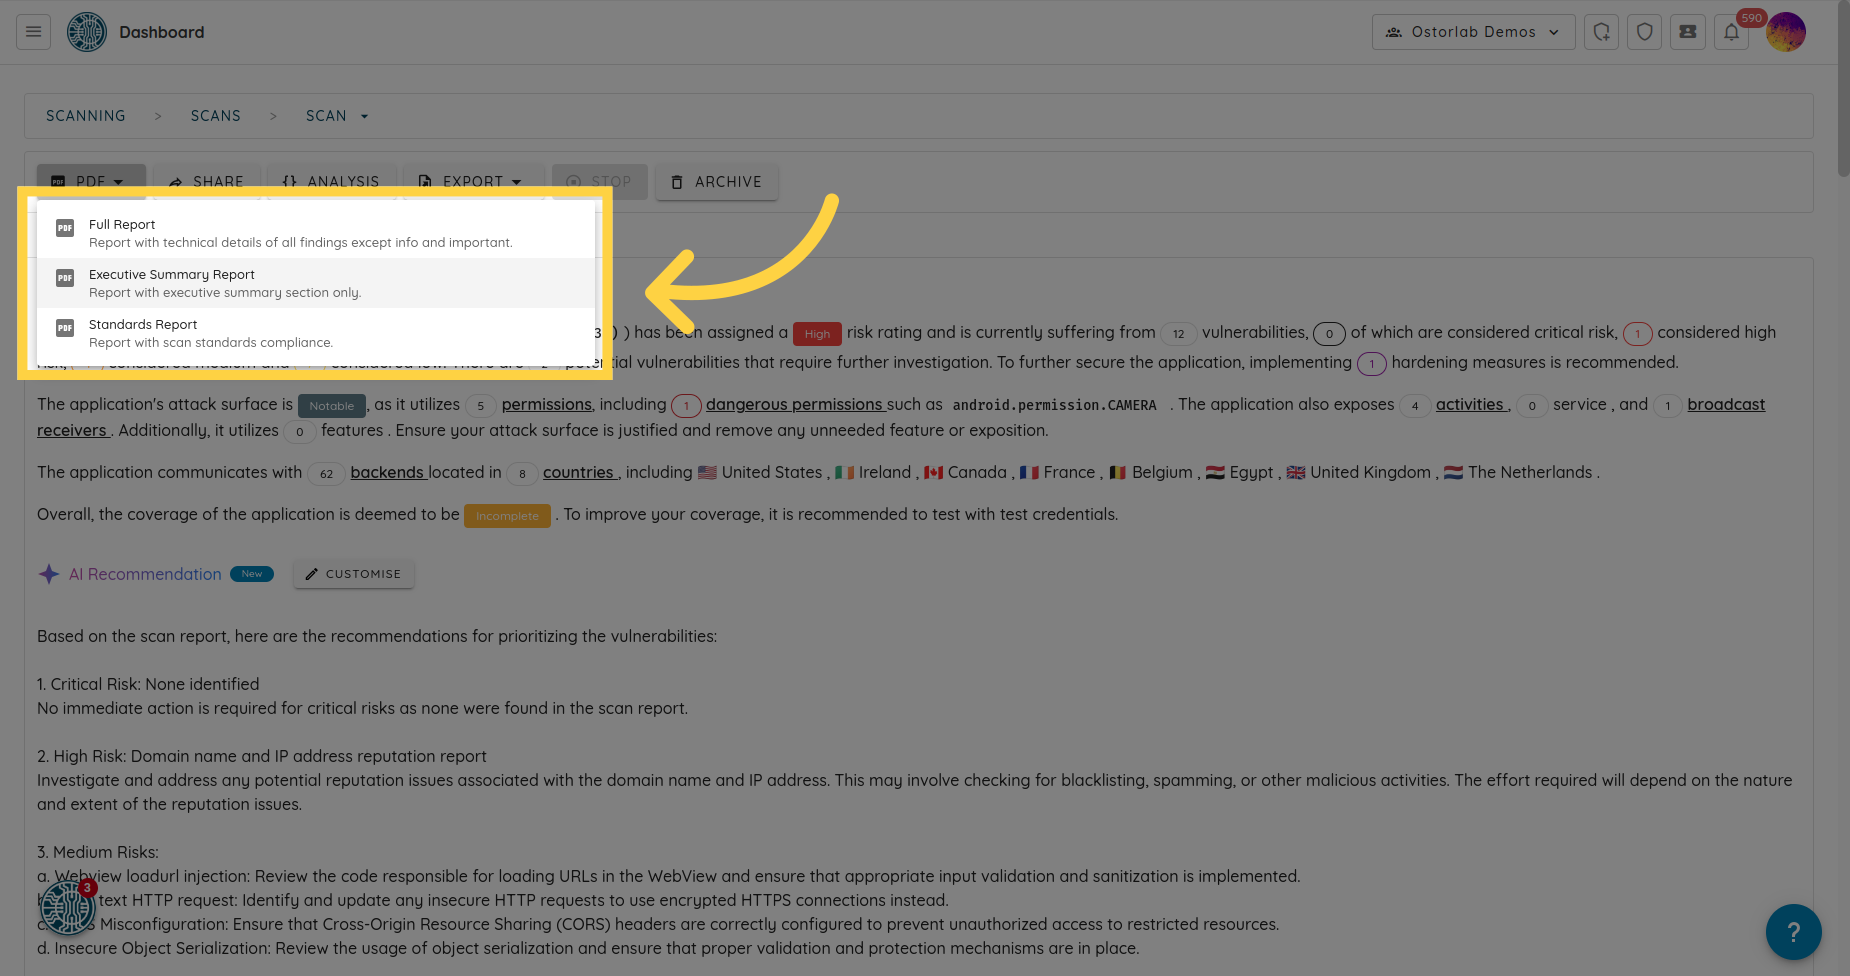The image size is (1850, 976).
Task: Click the scan refresh icon in header
Action: (1602, 32)
